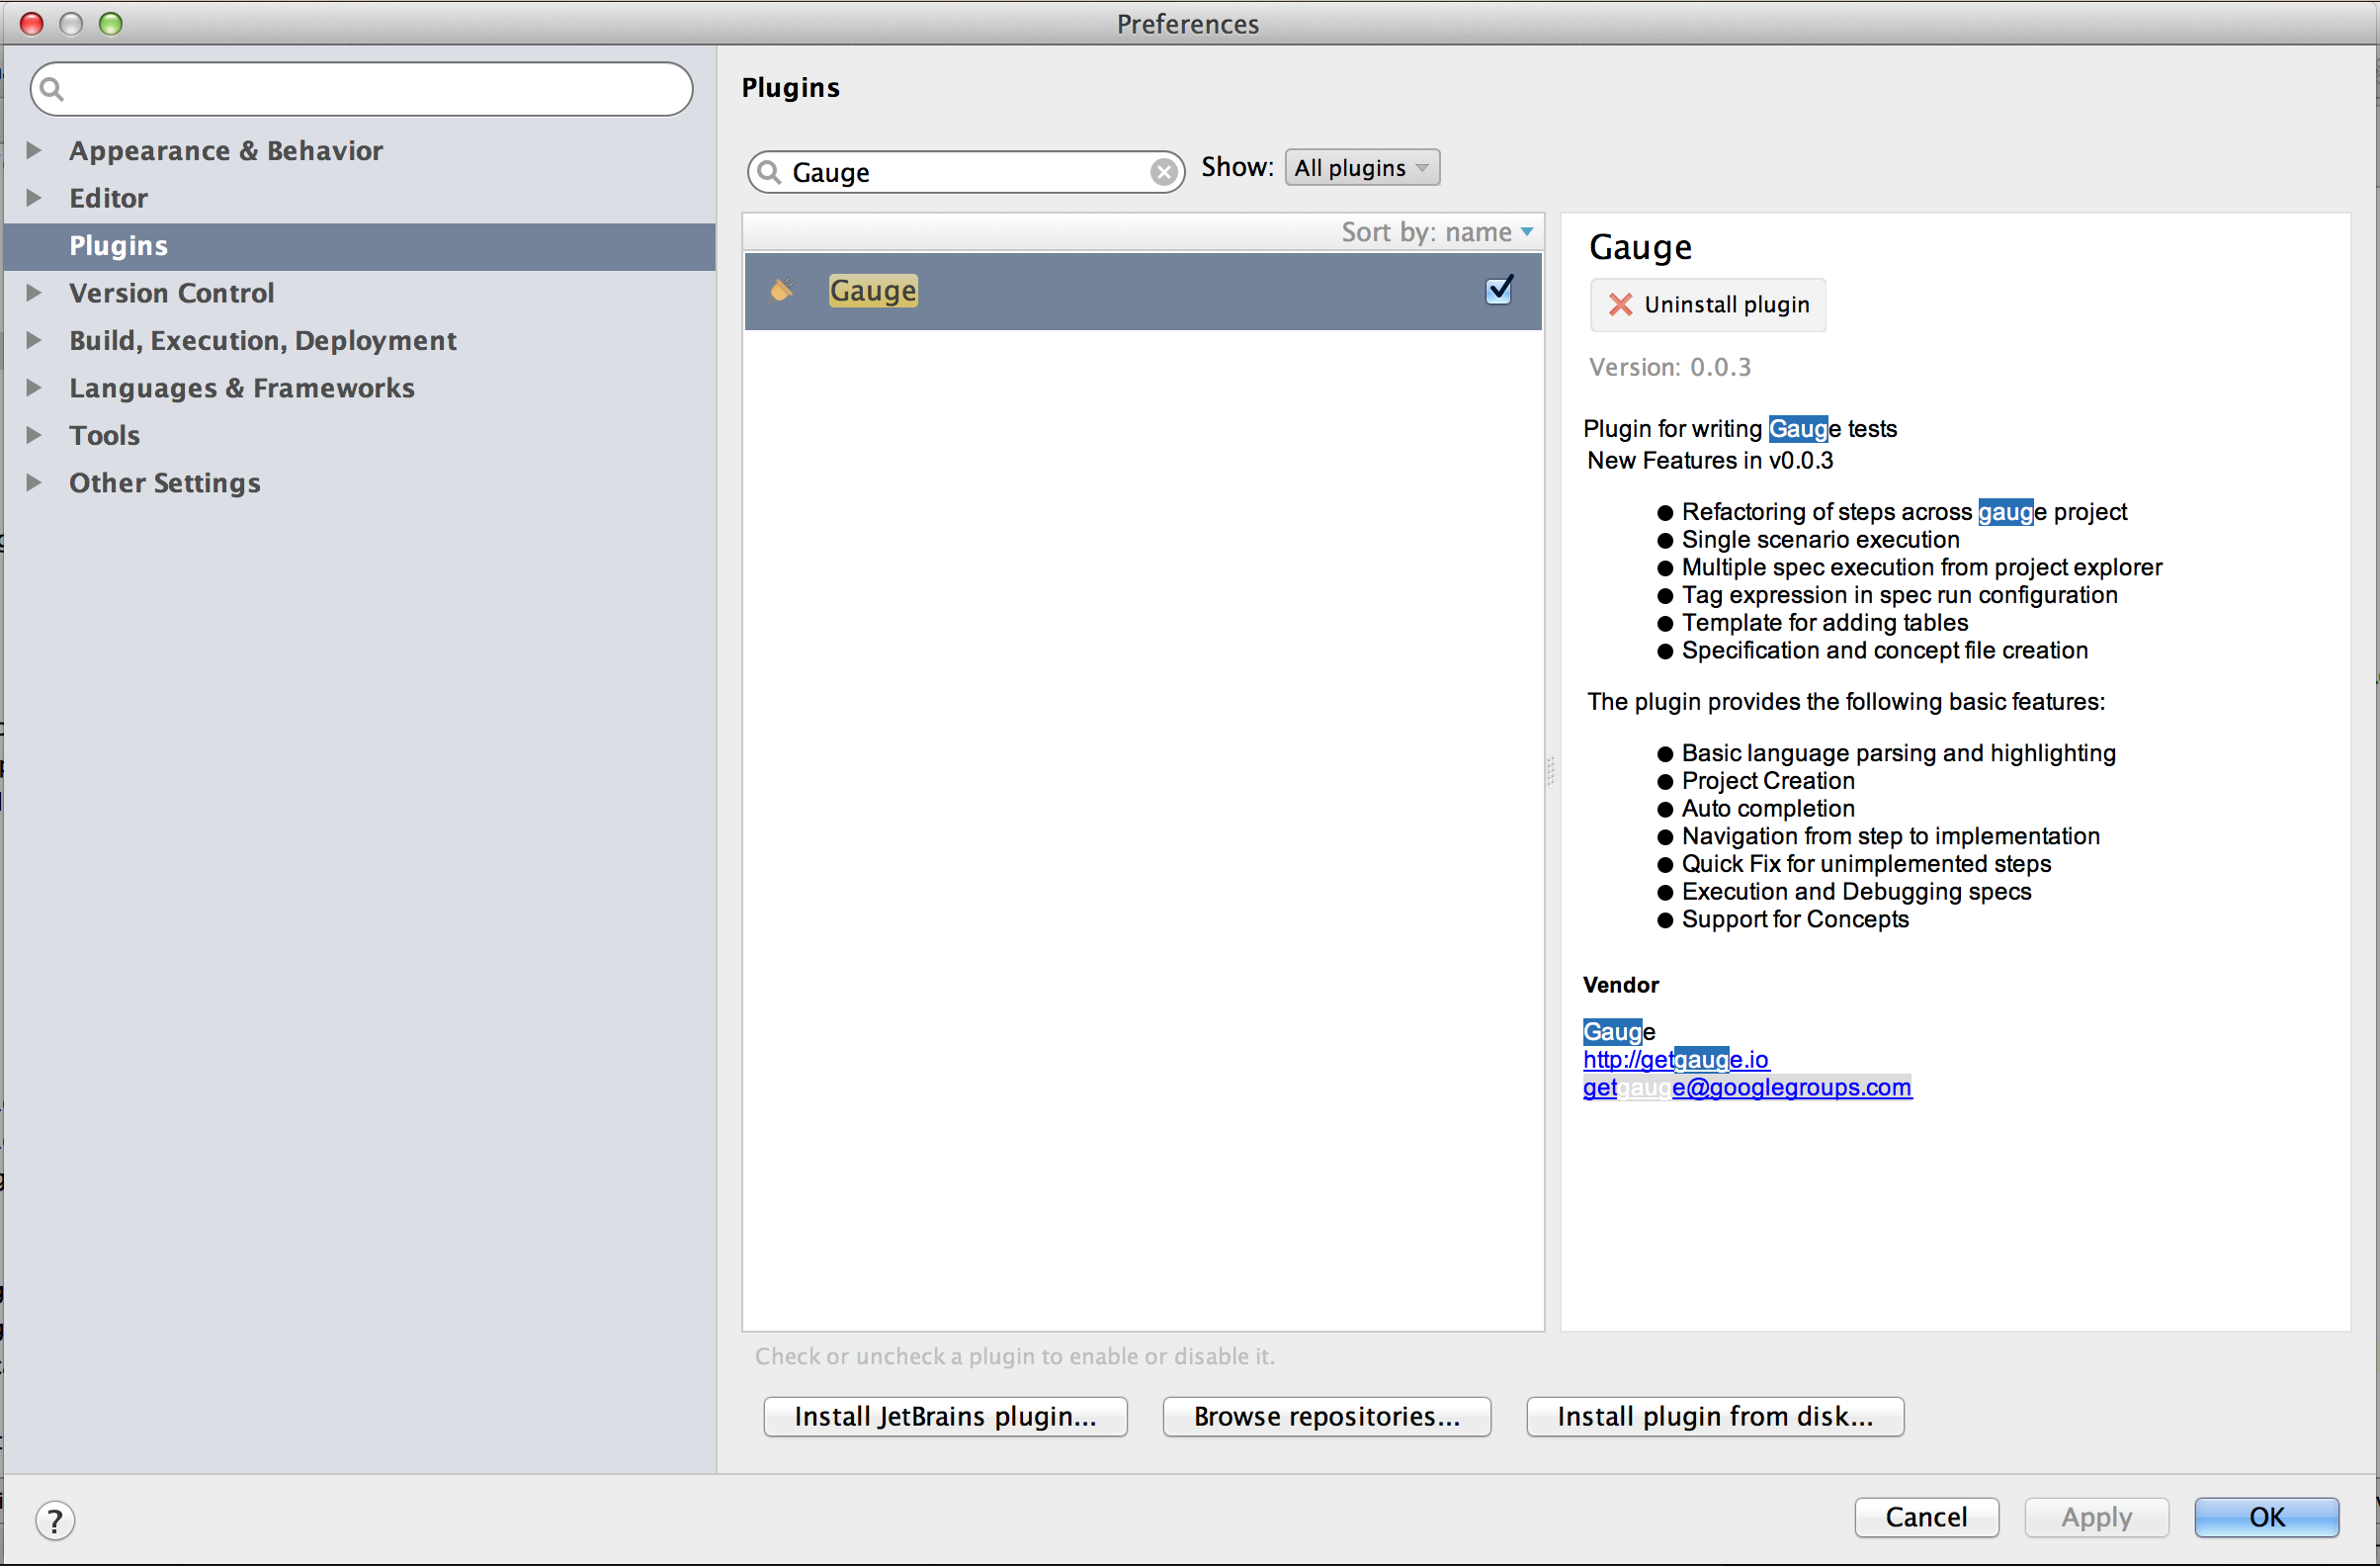Expand Appearance & Behavior section
This screenshot has width=2380, height=1566.
34,151
